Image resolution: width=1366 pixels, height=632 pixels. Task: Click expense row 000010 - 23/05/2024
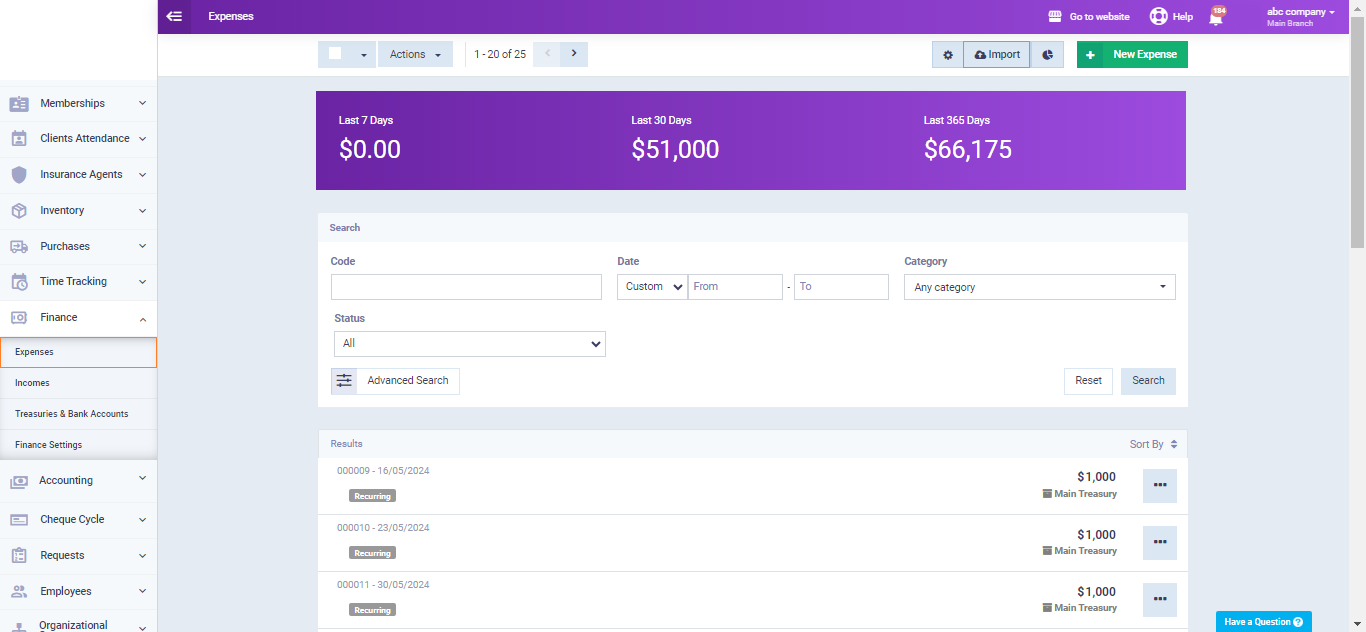point(752,543)
